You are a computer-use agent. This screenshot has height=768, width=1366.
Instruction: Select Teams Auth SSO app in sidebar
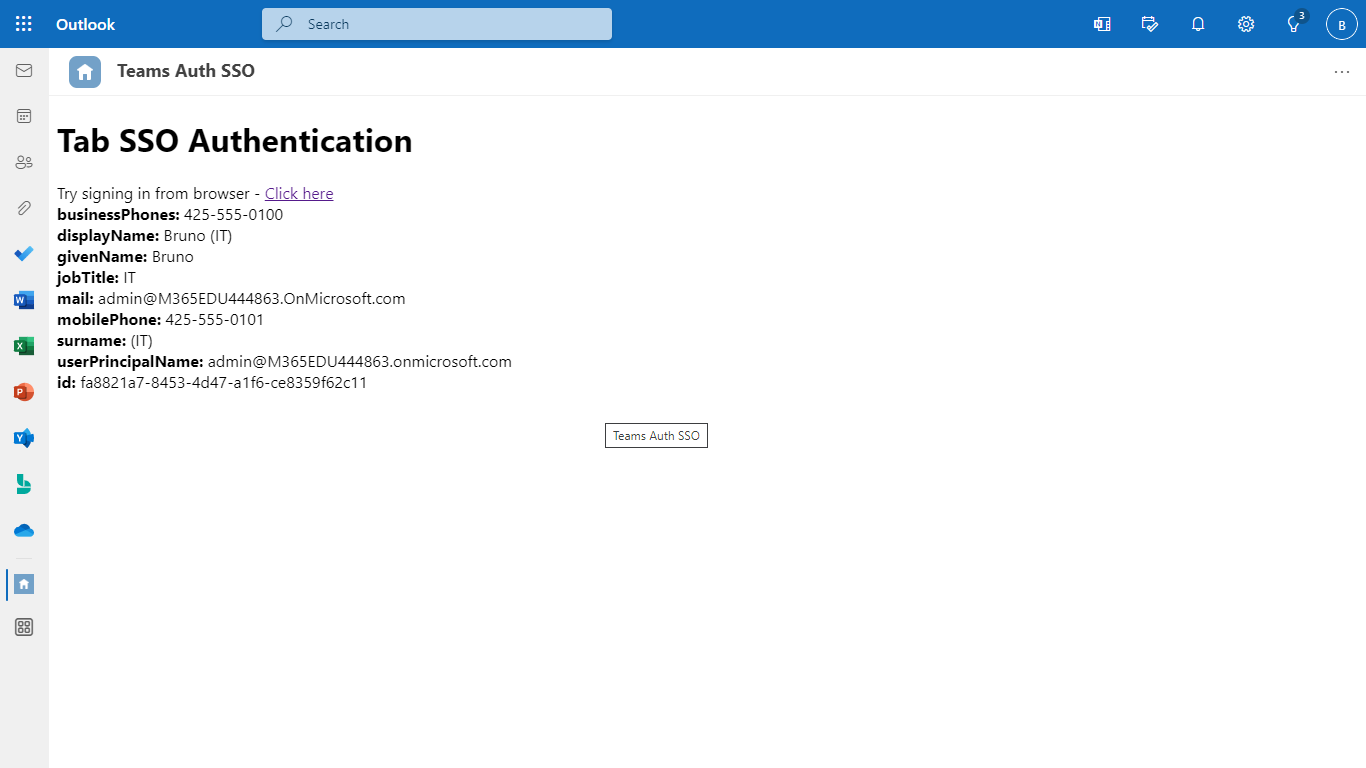(x=24, y=584)
